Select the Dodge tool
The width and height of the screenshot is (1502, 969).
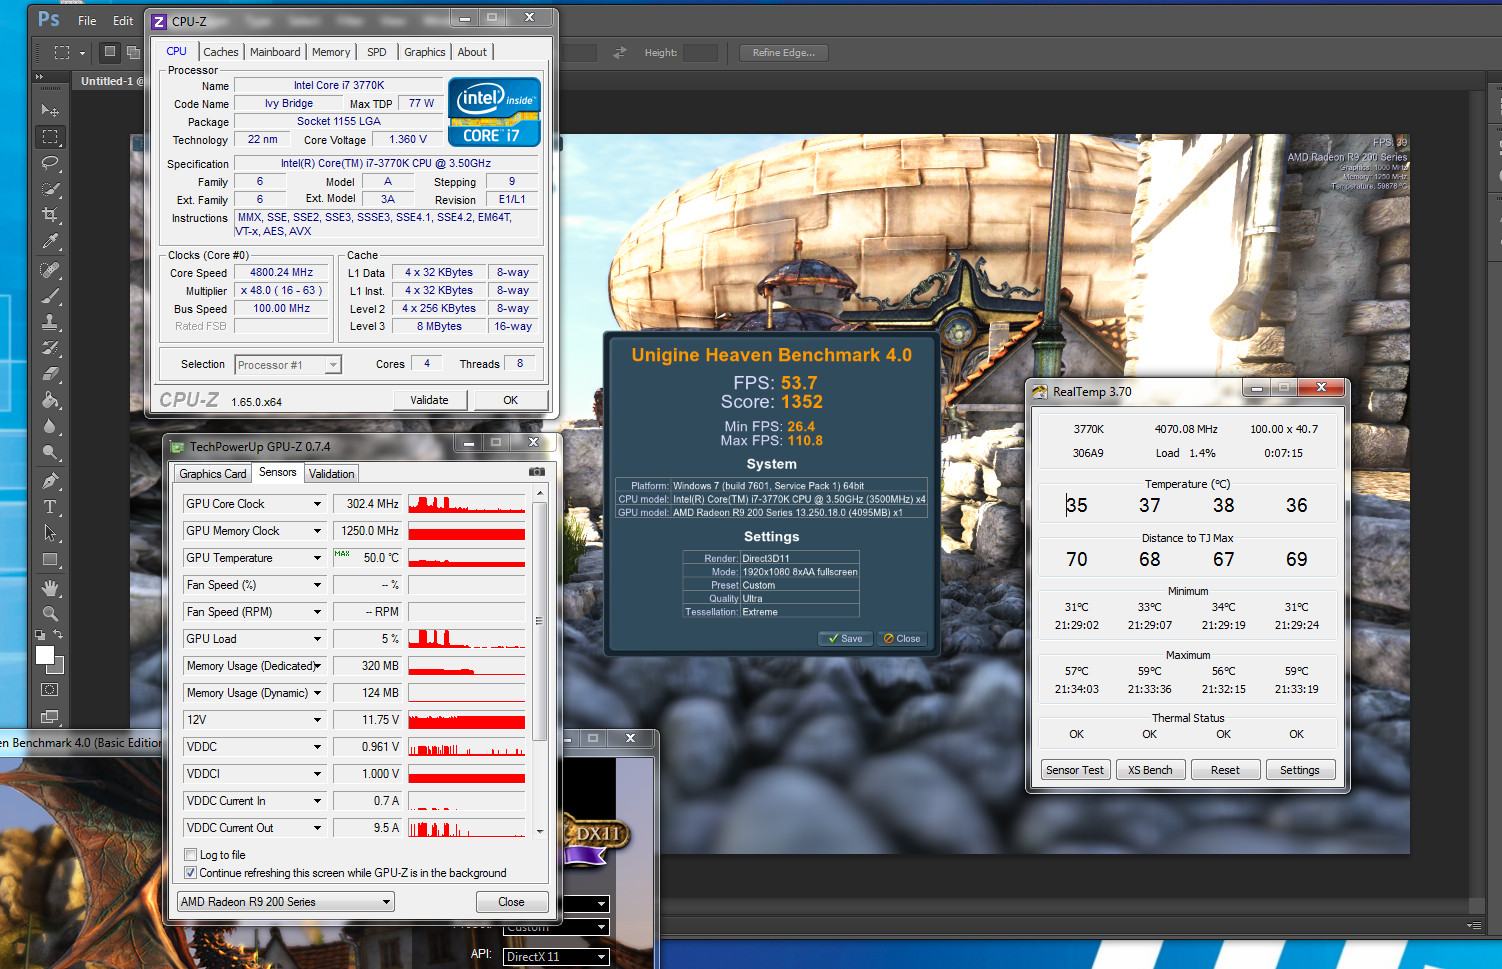pyautogui.click(x=50, y=452)
